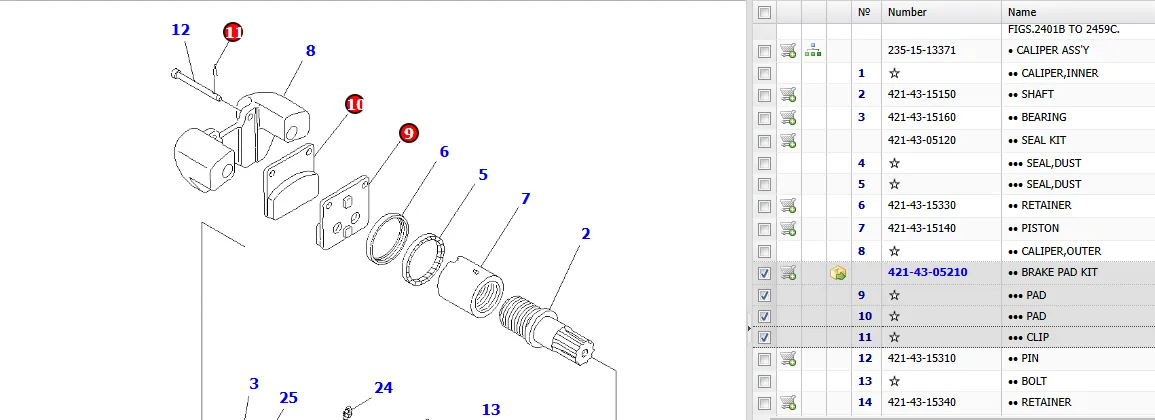1155x420 pixels.
Task: Add PIN 421-43-15310 to cart
Action: coord(788,359)
